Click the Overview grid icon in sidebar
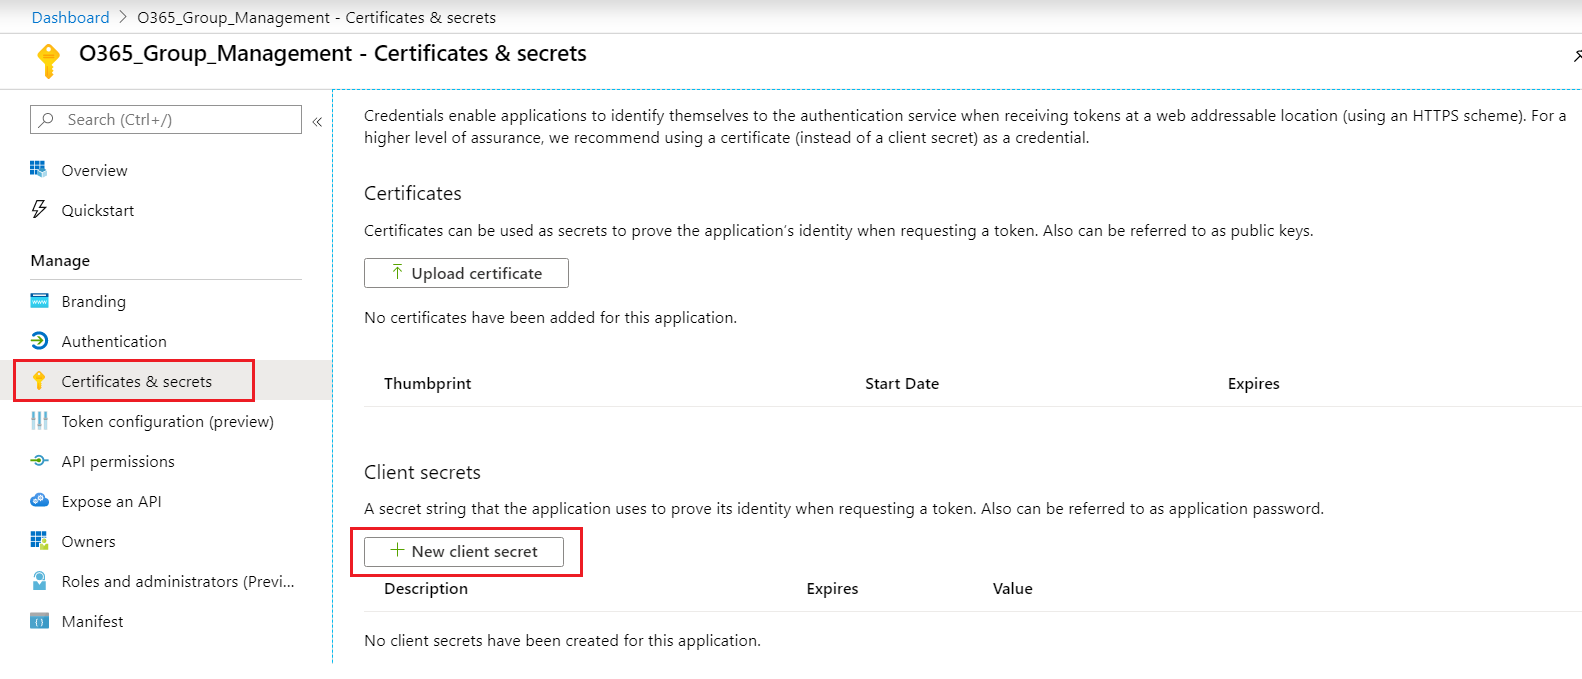The image size is (1582, 679). 39,170
